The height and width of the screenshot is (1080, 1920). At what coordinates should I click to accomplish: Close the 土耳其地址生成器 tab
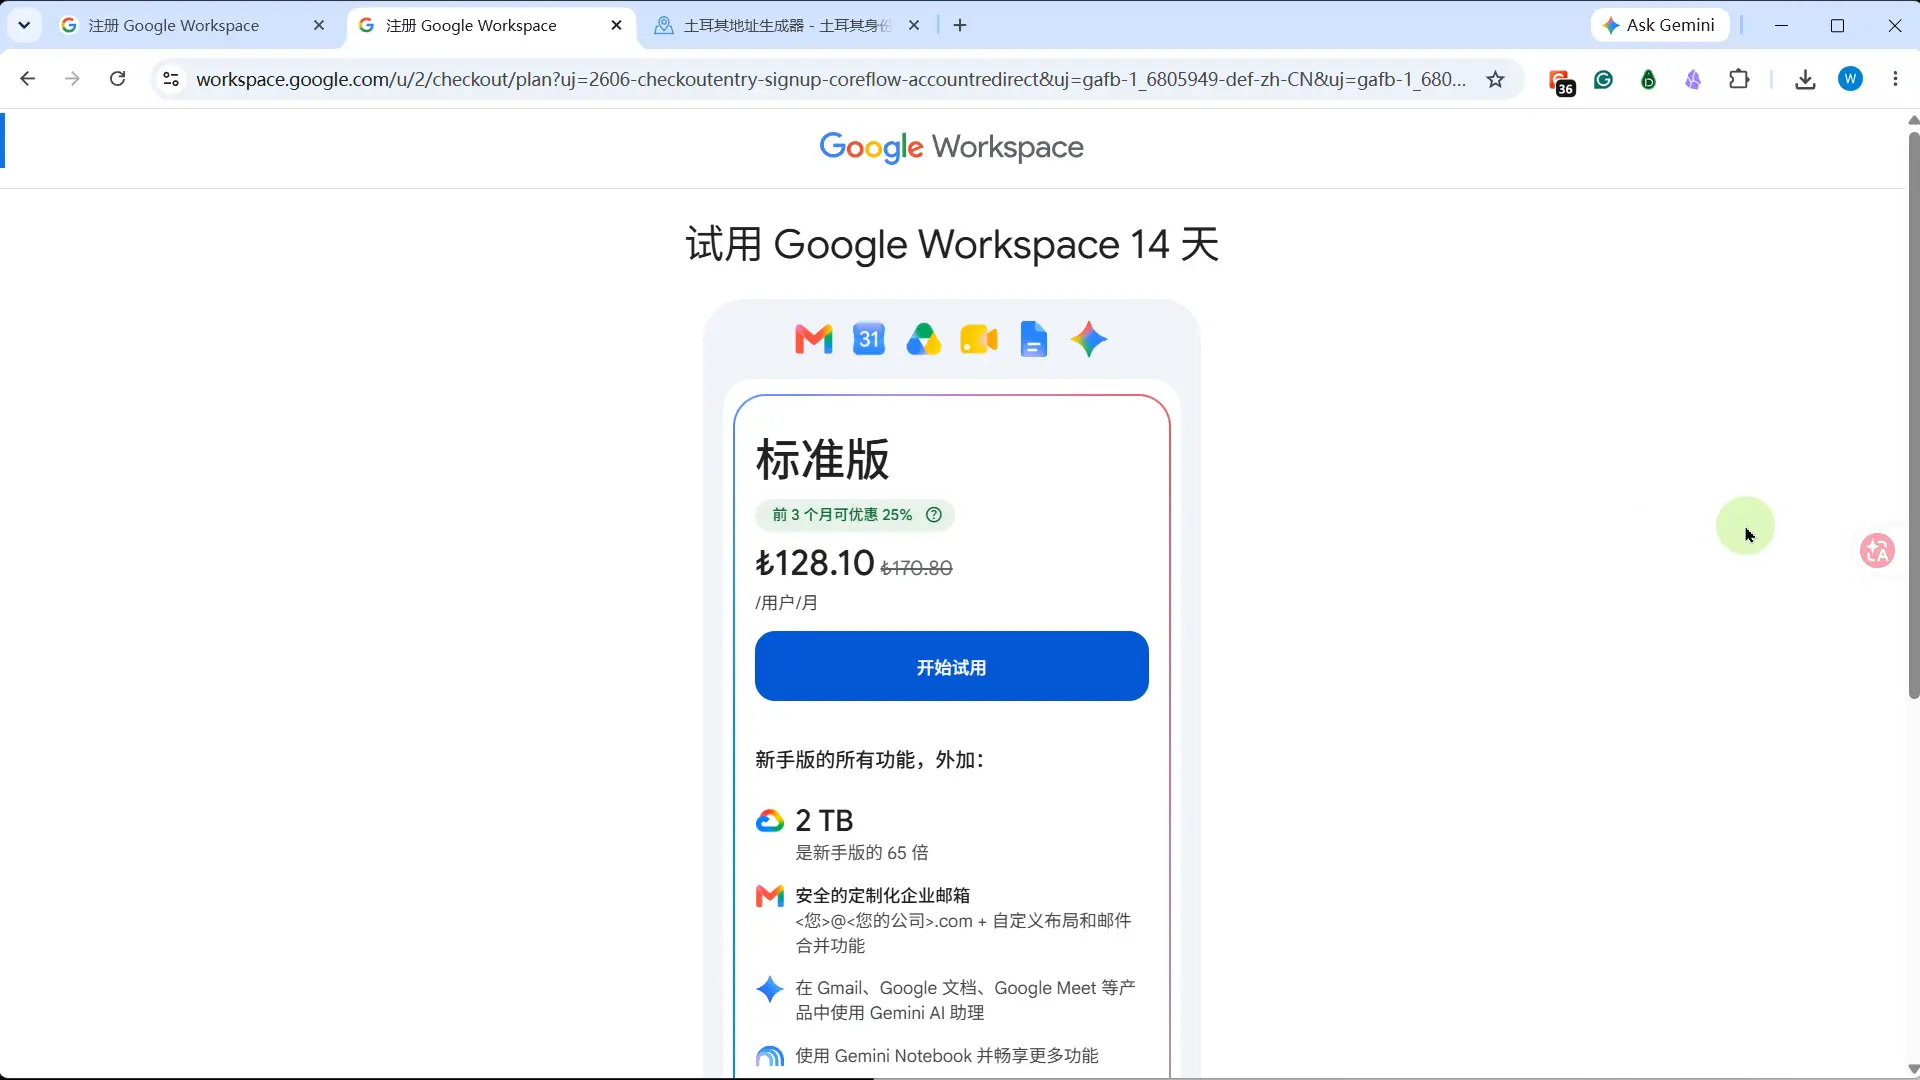point(913,25)
